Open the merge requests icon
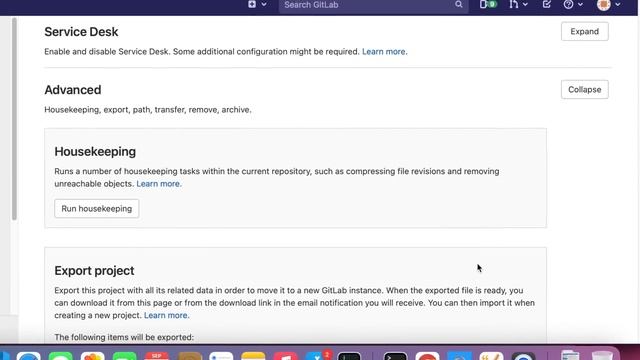The width and height of the screenshot is (640, 360). pos(514,4)
